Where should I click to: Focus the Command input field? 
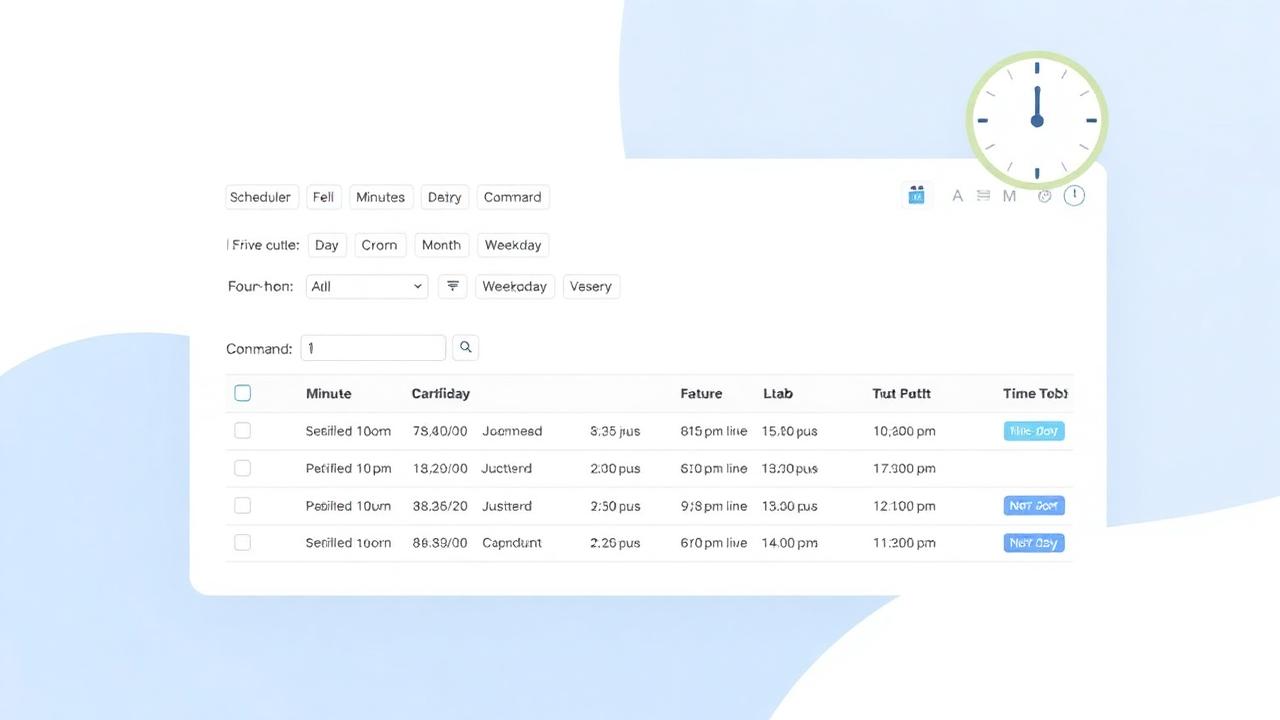click(373, 348)
